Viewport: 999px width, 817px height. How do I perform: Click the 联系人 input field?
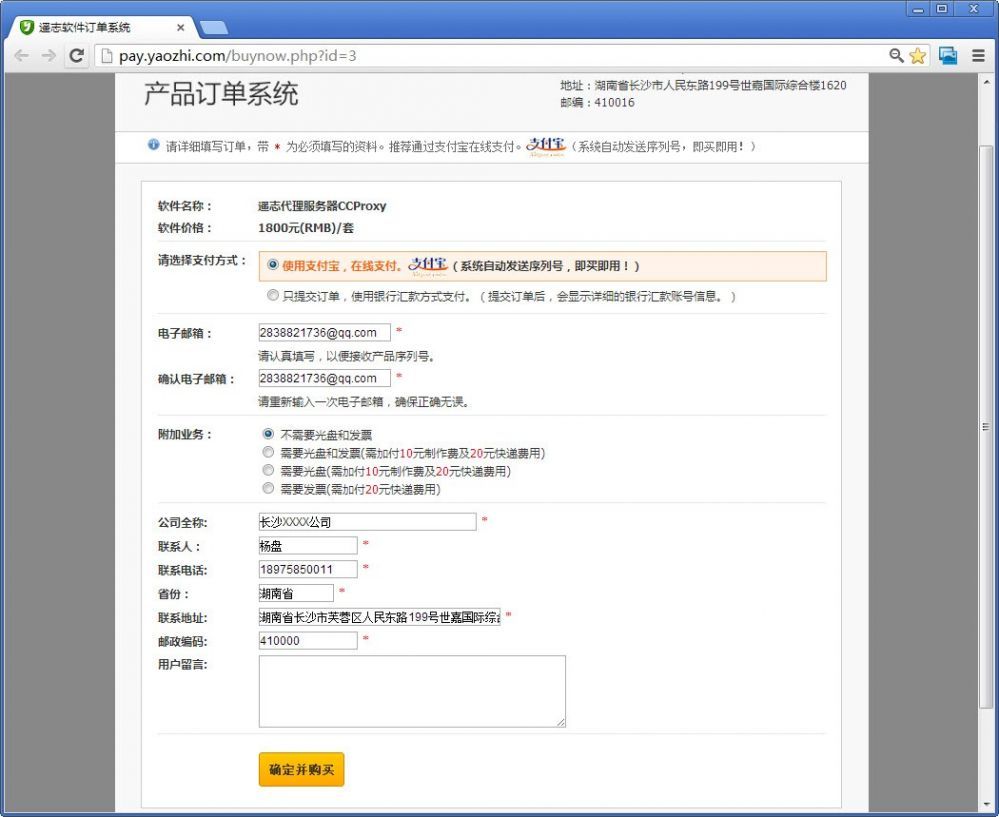click(308, 546)
